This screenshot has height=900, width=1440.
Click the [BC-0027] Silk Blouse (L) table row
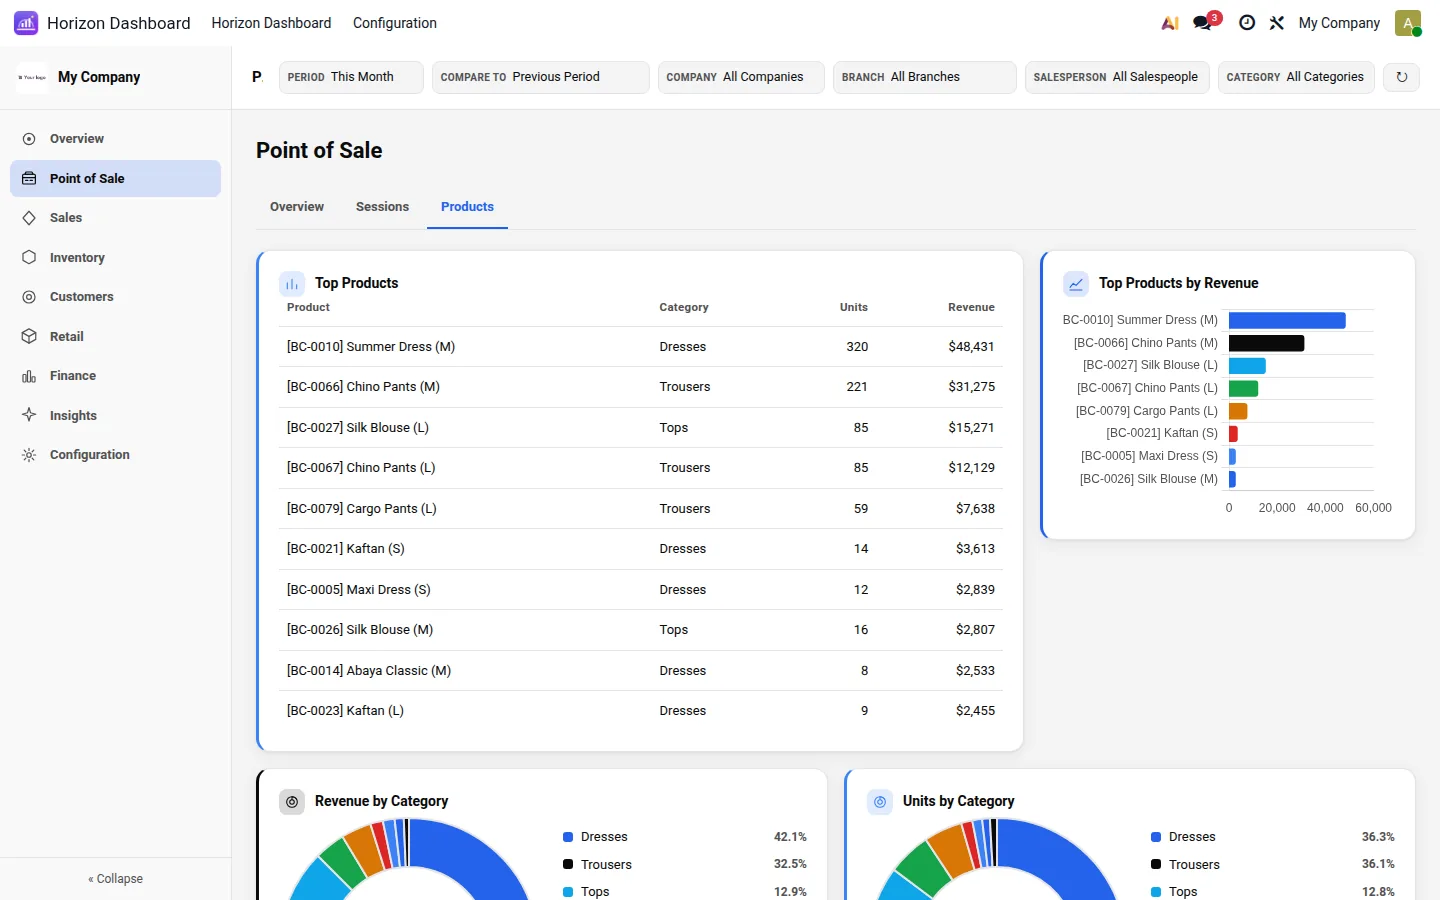click(641, 428)
